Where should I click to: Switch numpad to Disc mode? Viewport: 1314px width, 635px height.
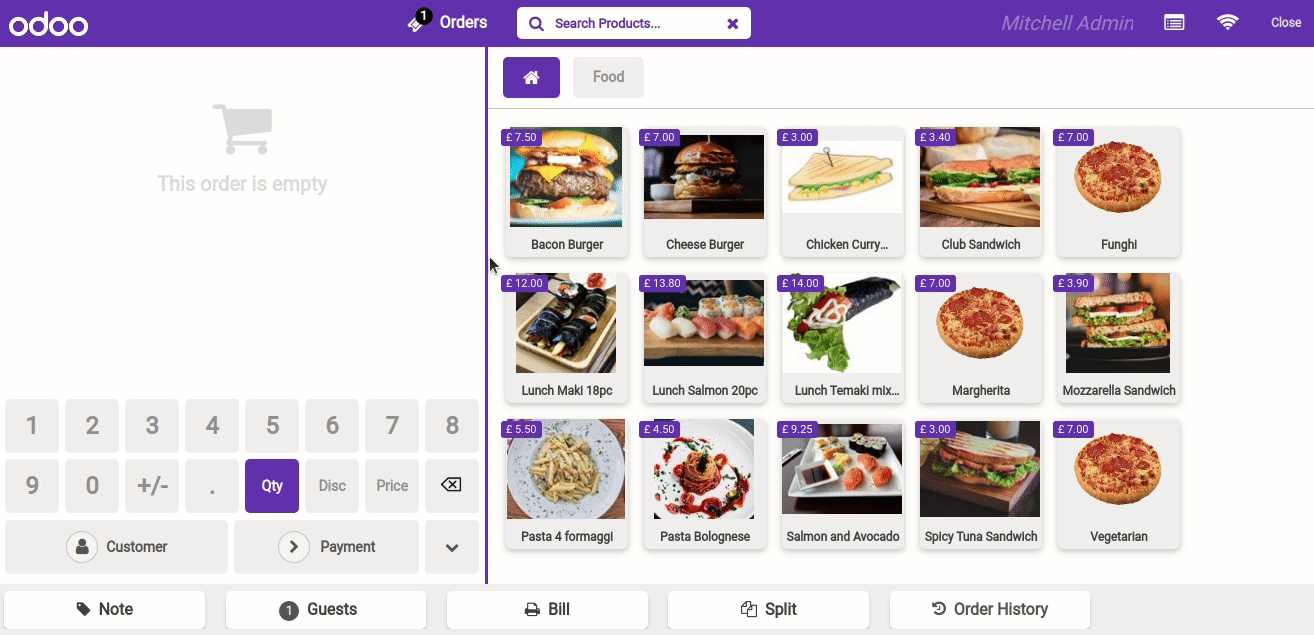(332, 486)
